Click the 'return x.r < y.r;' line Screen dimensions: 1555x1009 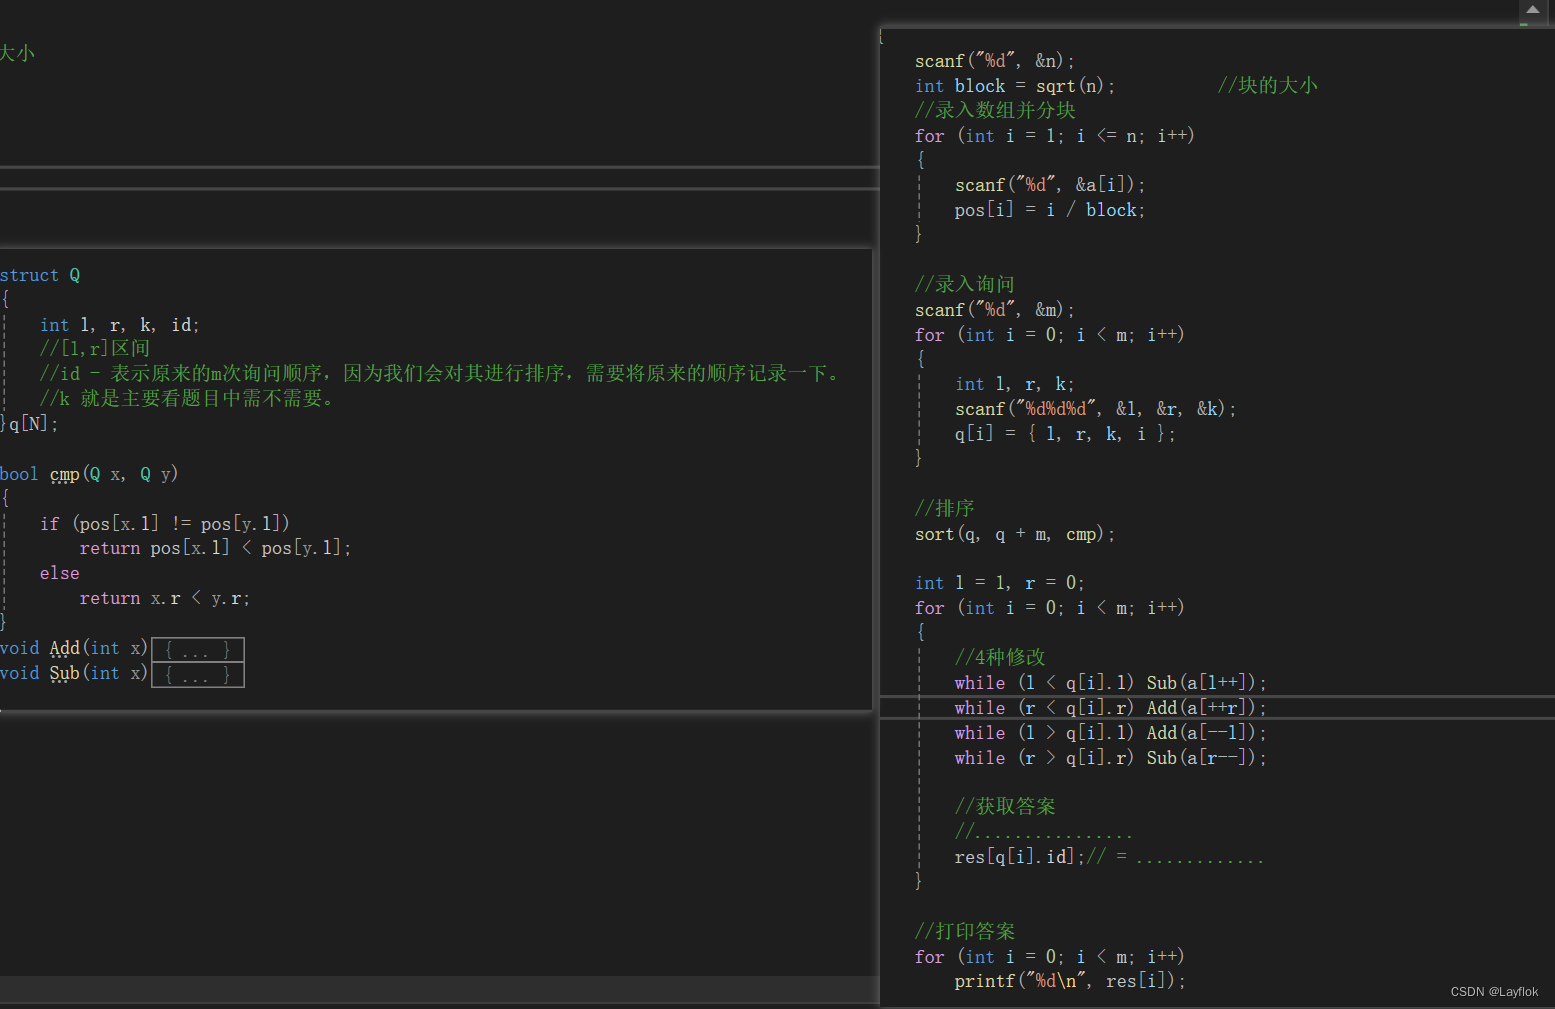165,598
